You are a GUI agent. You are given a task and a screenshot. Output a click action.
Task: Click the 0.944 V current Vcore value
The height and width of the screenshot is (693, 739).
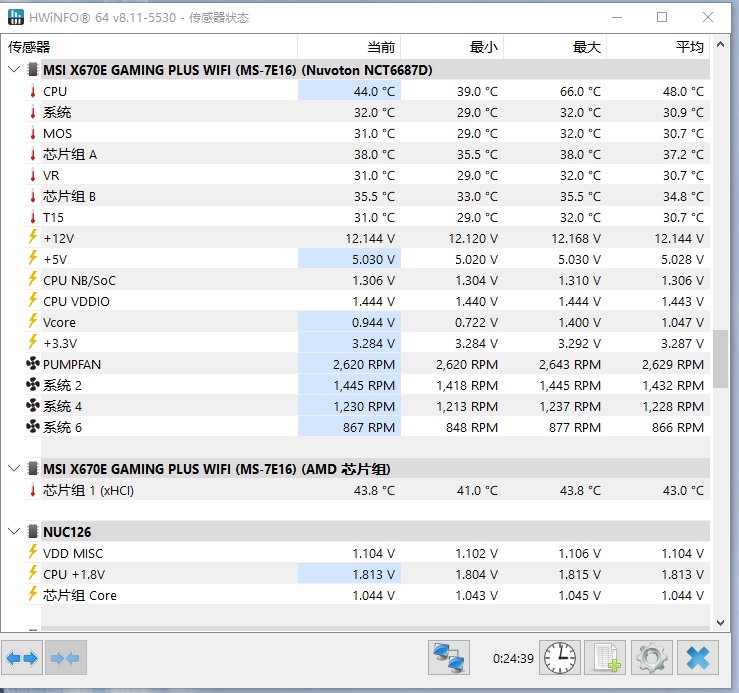[373, 322]
